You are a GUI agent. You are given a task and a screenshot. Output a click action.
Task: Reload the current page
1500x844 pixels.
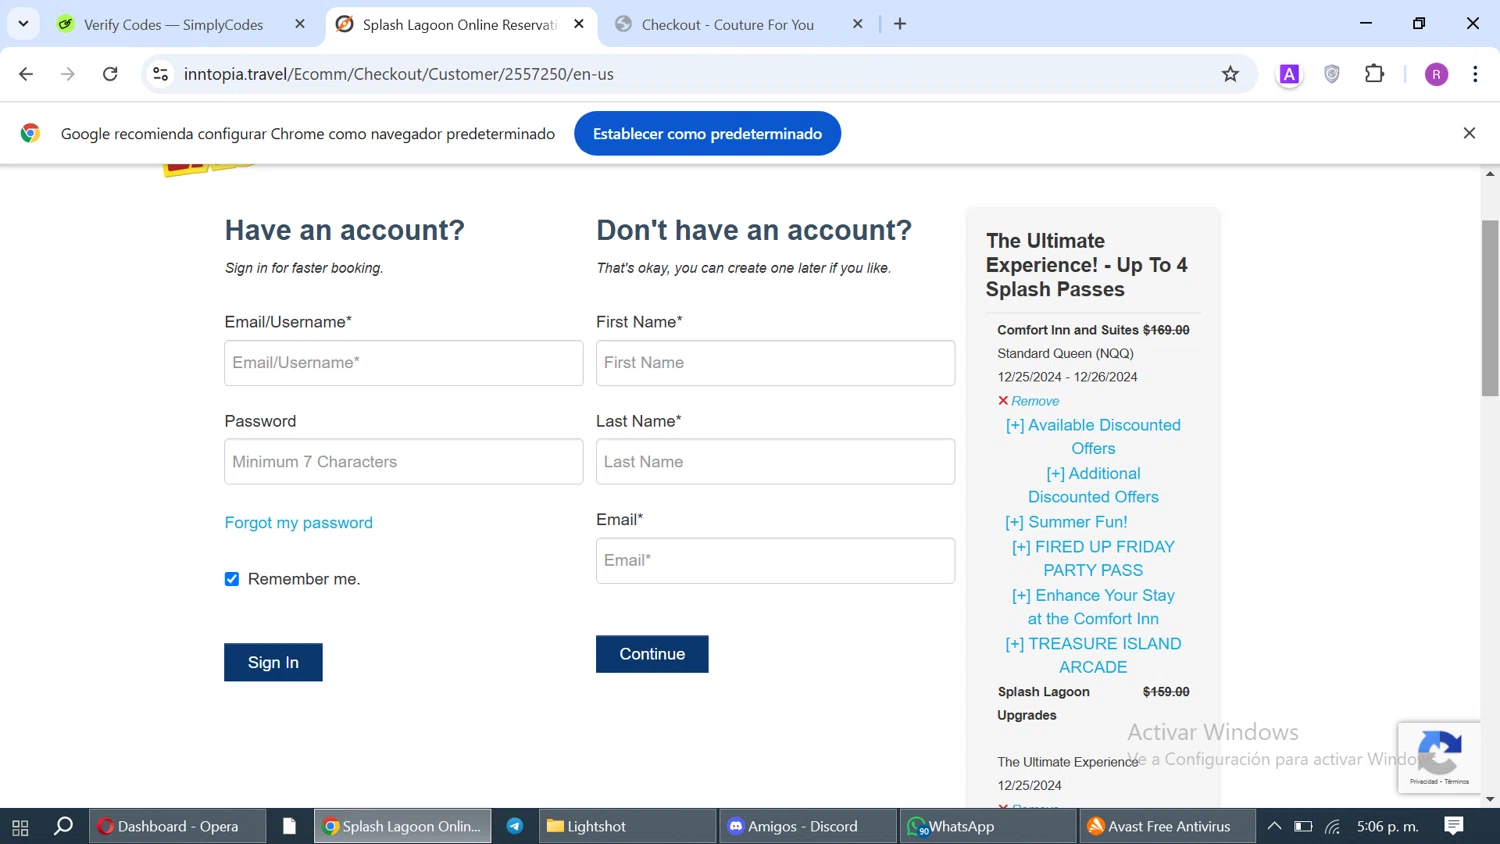point(110,74)
